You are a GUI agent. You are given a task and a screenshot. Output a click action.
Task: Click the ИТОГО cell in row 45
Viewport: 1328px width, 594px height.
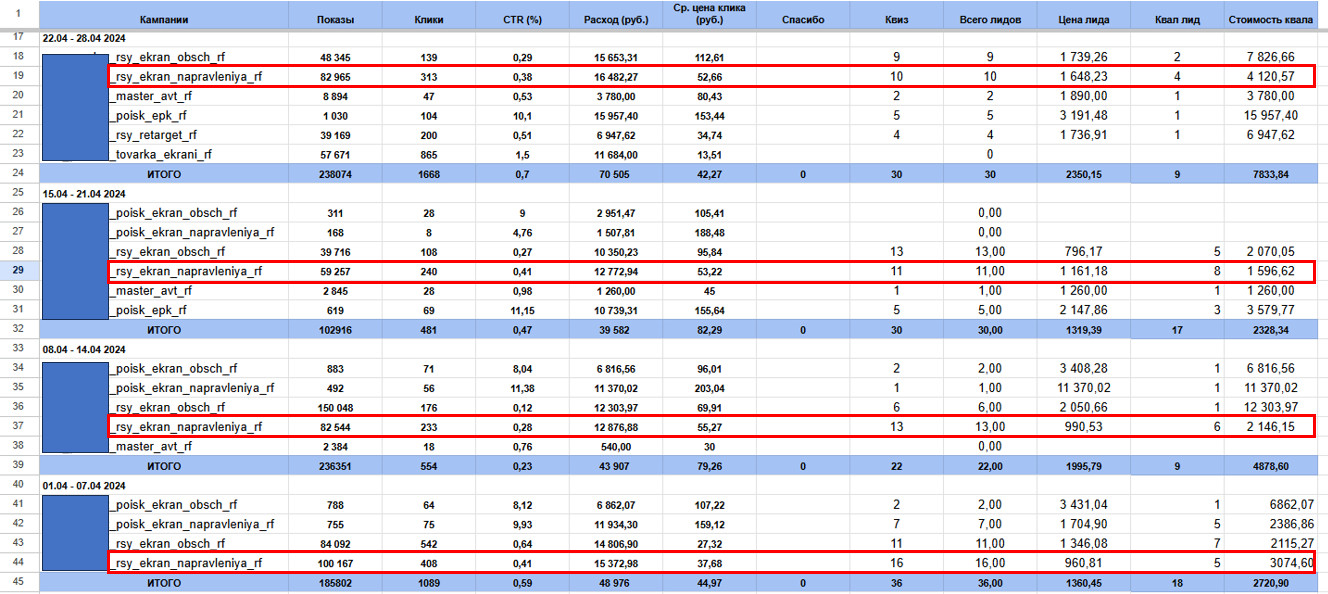164,583
